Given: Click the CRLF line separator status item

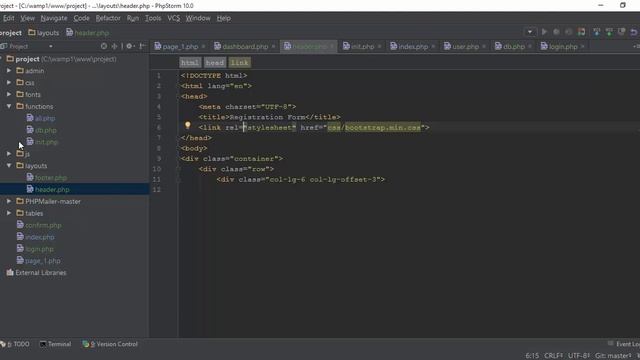Looking at the screenshot, I should [x=553, y=356].
